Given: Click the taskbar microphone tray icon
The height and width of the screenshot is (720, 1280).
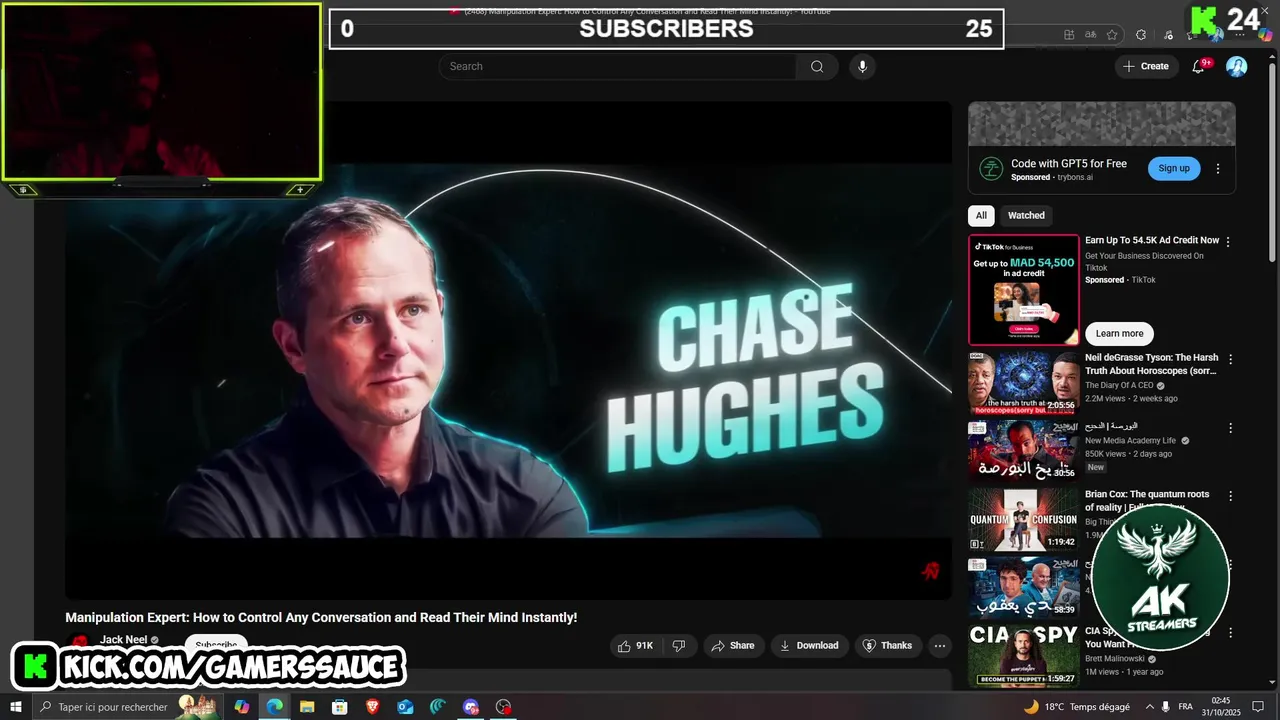Looking at the screenshot, I should point(1165,707).
